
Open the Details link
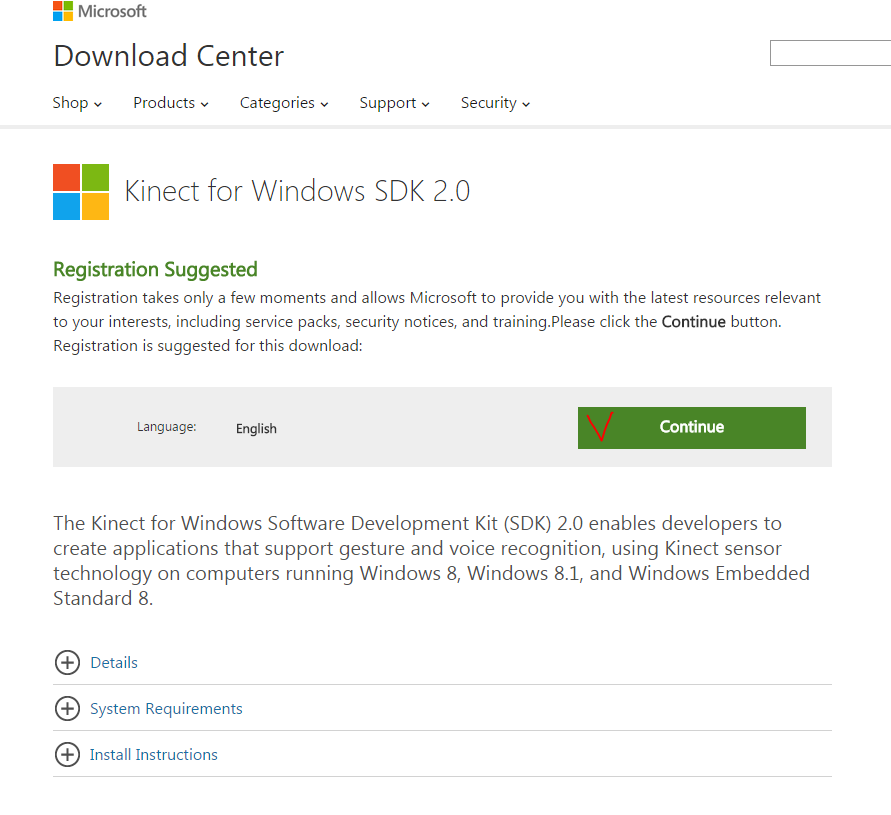[x=114, y=663]
